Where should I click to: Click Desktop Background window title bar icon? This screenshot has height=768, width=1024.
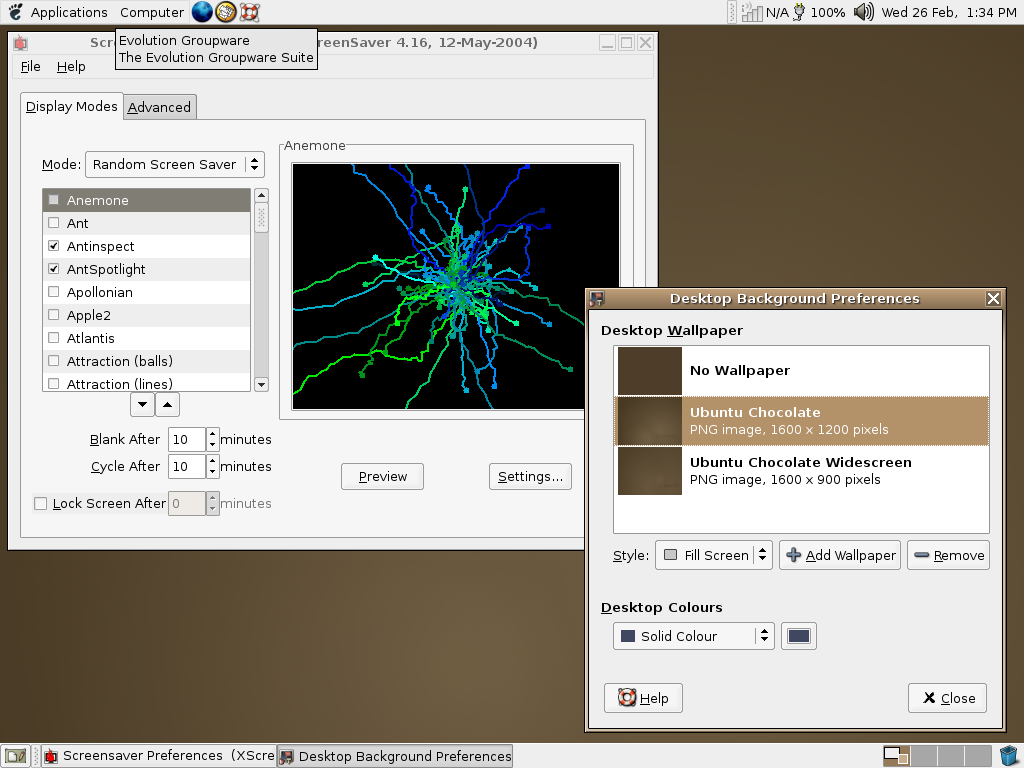click(596, 299)
